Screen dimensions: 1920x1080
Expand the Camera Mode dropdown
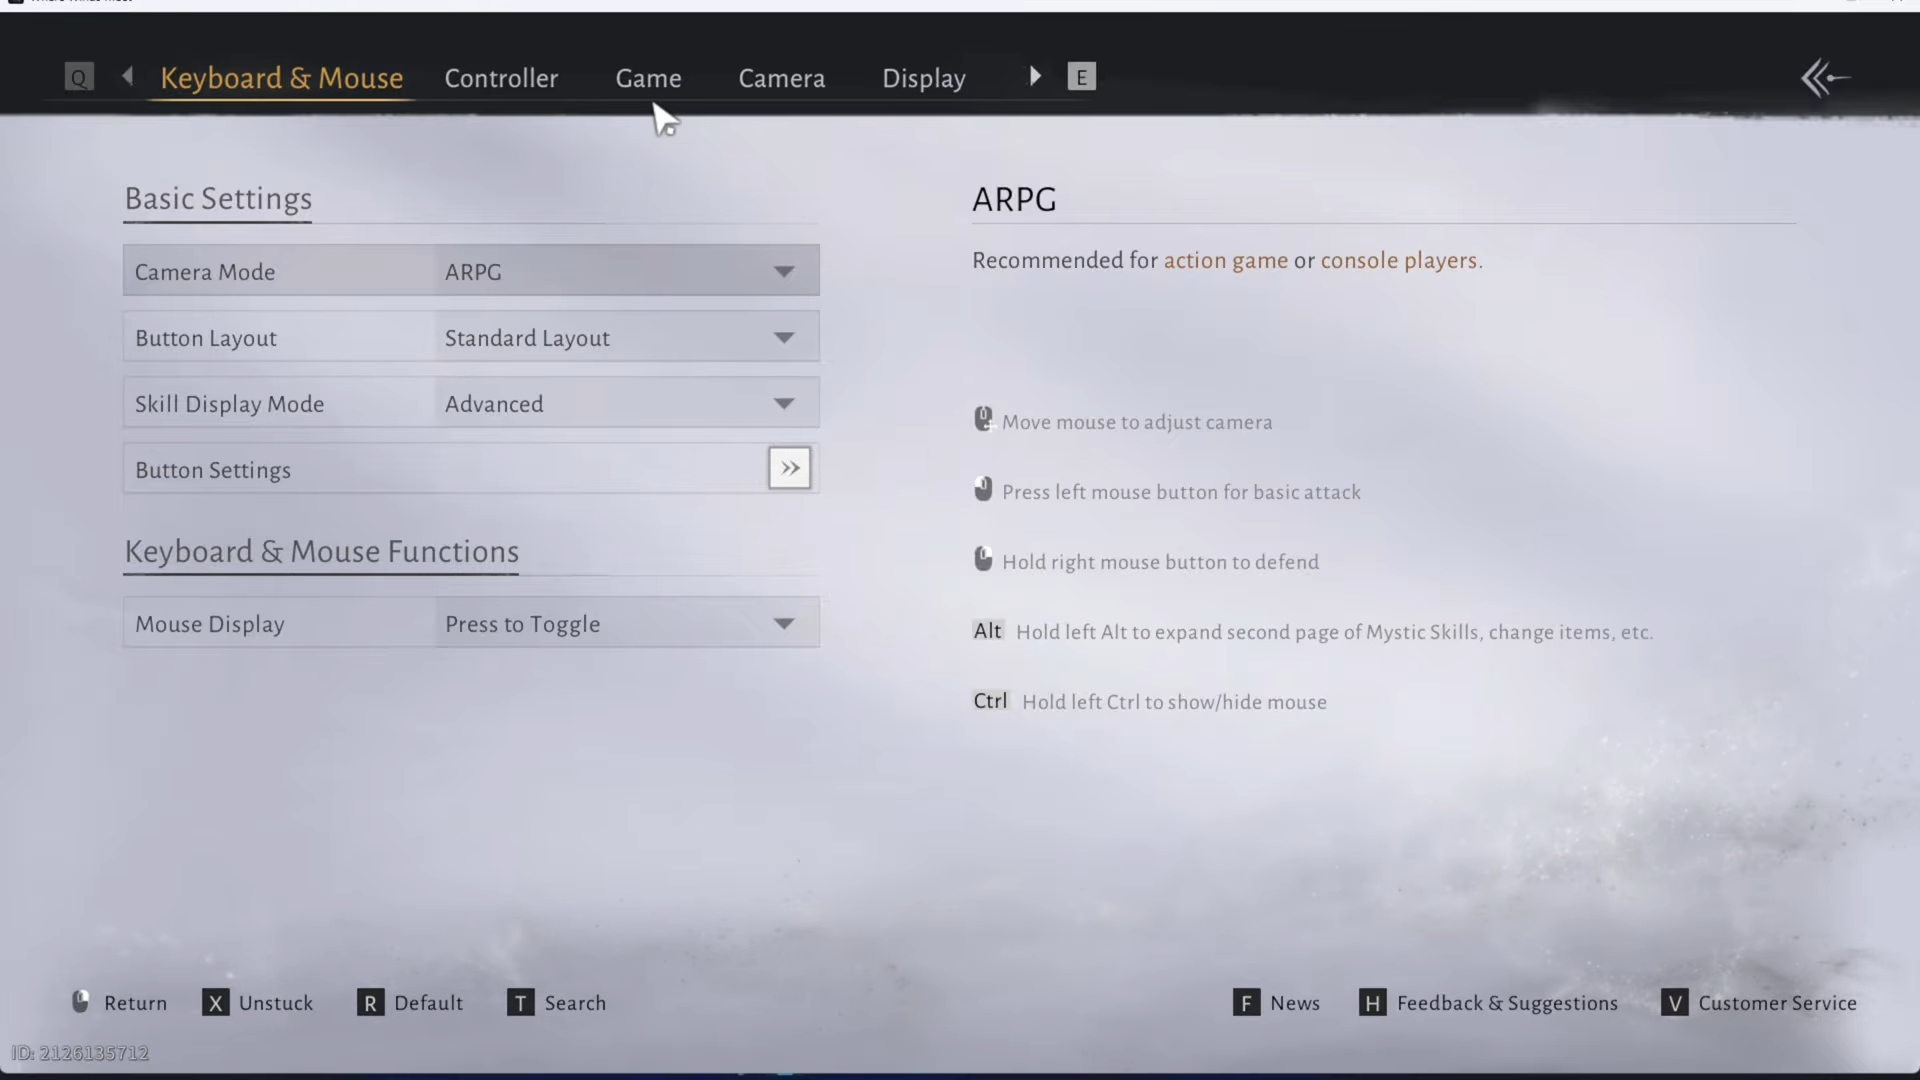783,272
